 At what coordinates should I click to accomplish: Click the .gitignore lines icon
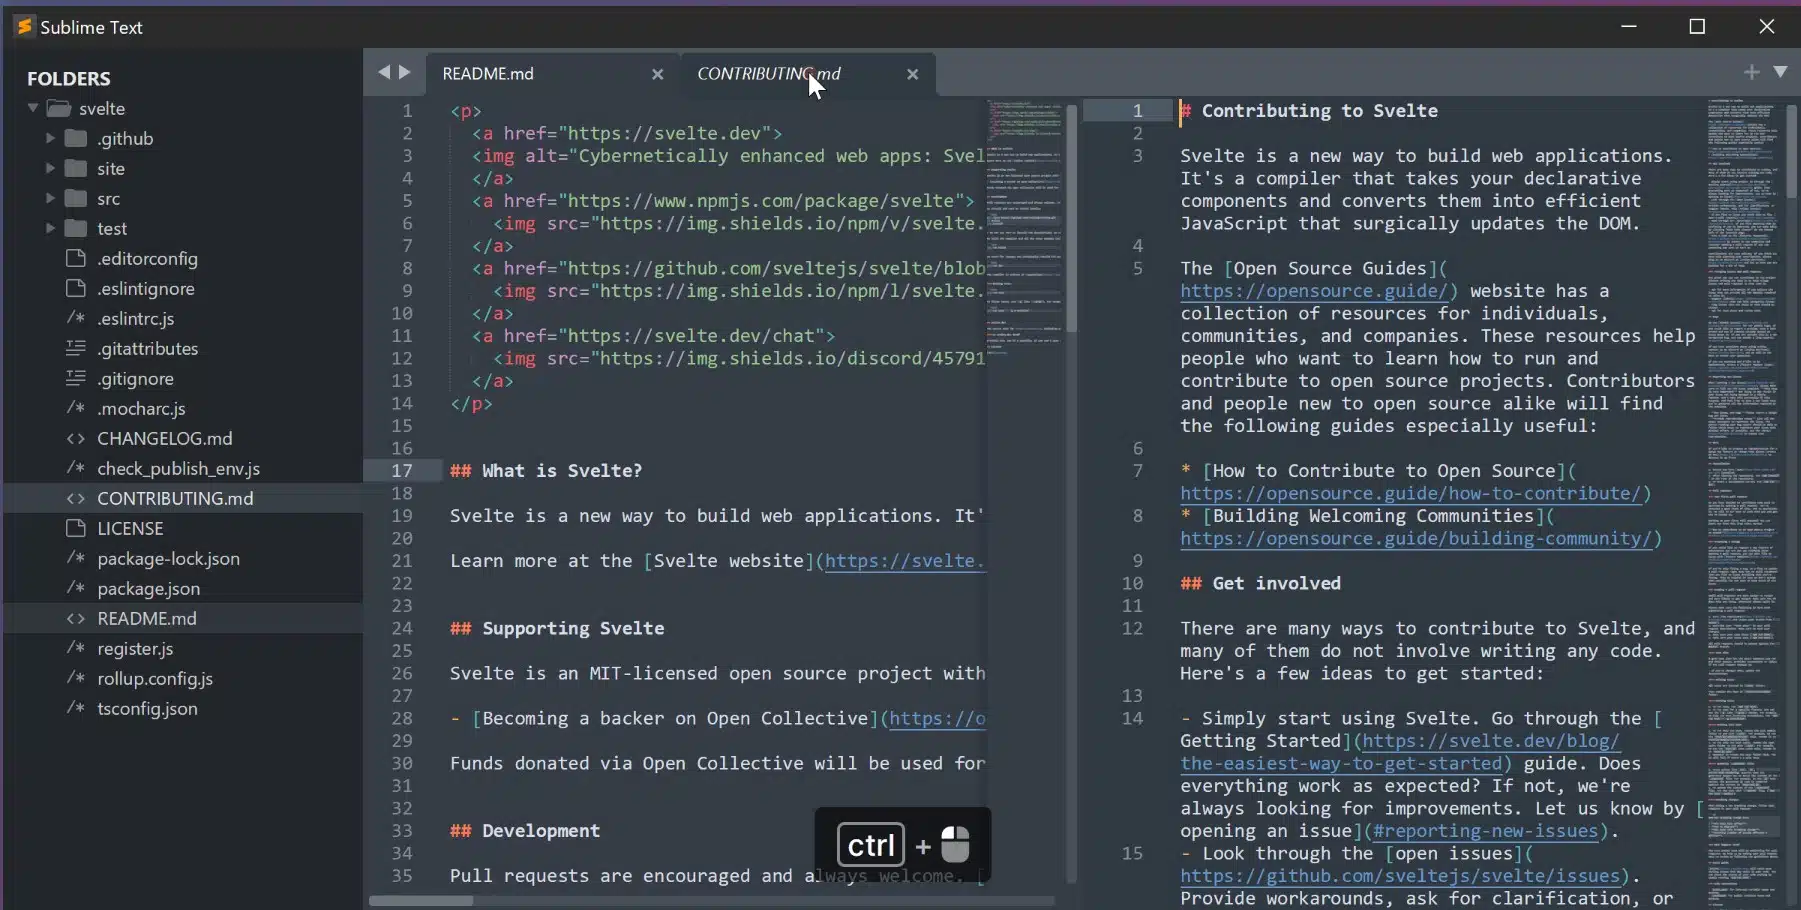point(76,378)
